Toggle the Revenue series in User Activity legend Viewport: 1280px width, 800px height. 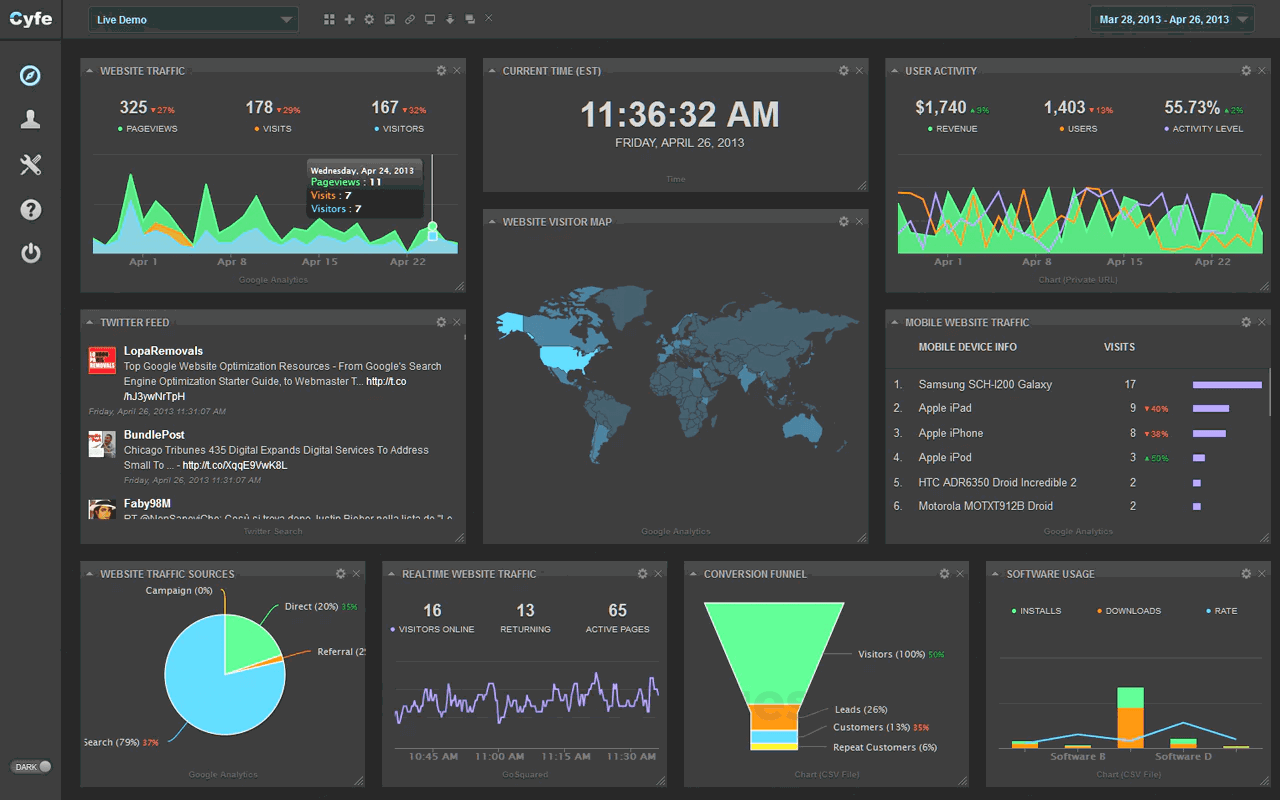point(952,129)
